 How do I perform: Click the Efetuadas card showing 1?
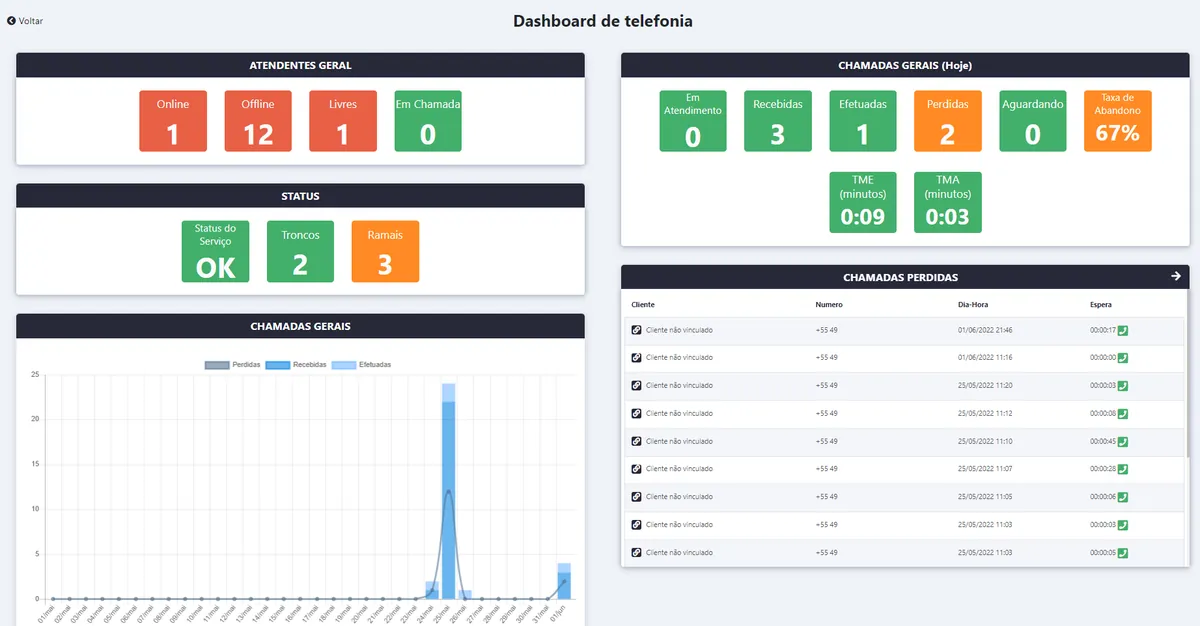863,121
